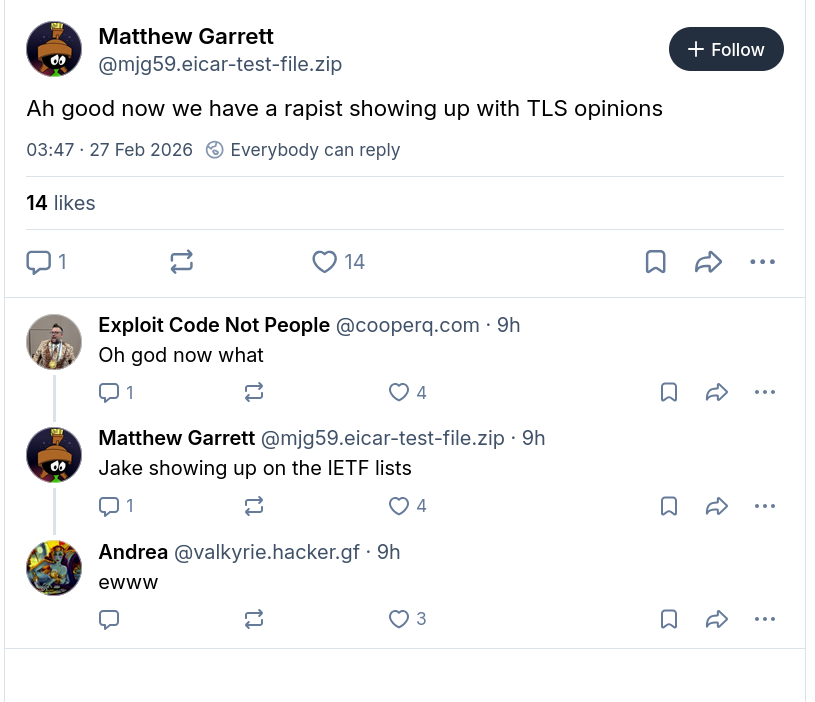Like the 'Oh god now what' reply
The width and height of the screenshot is (815, 702).
(398, 392)
